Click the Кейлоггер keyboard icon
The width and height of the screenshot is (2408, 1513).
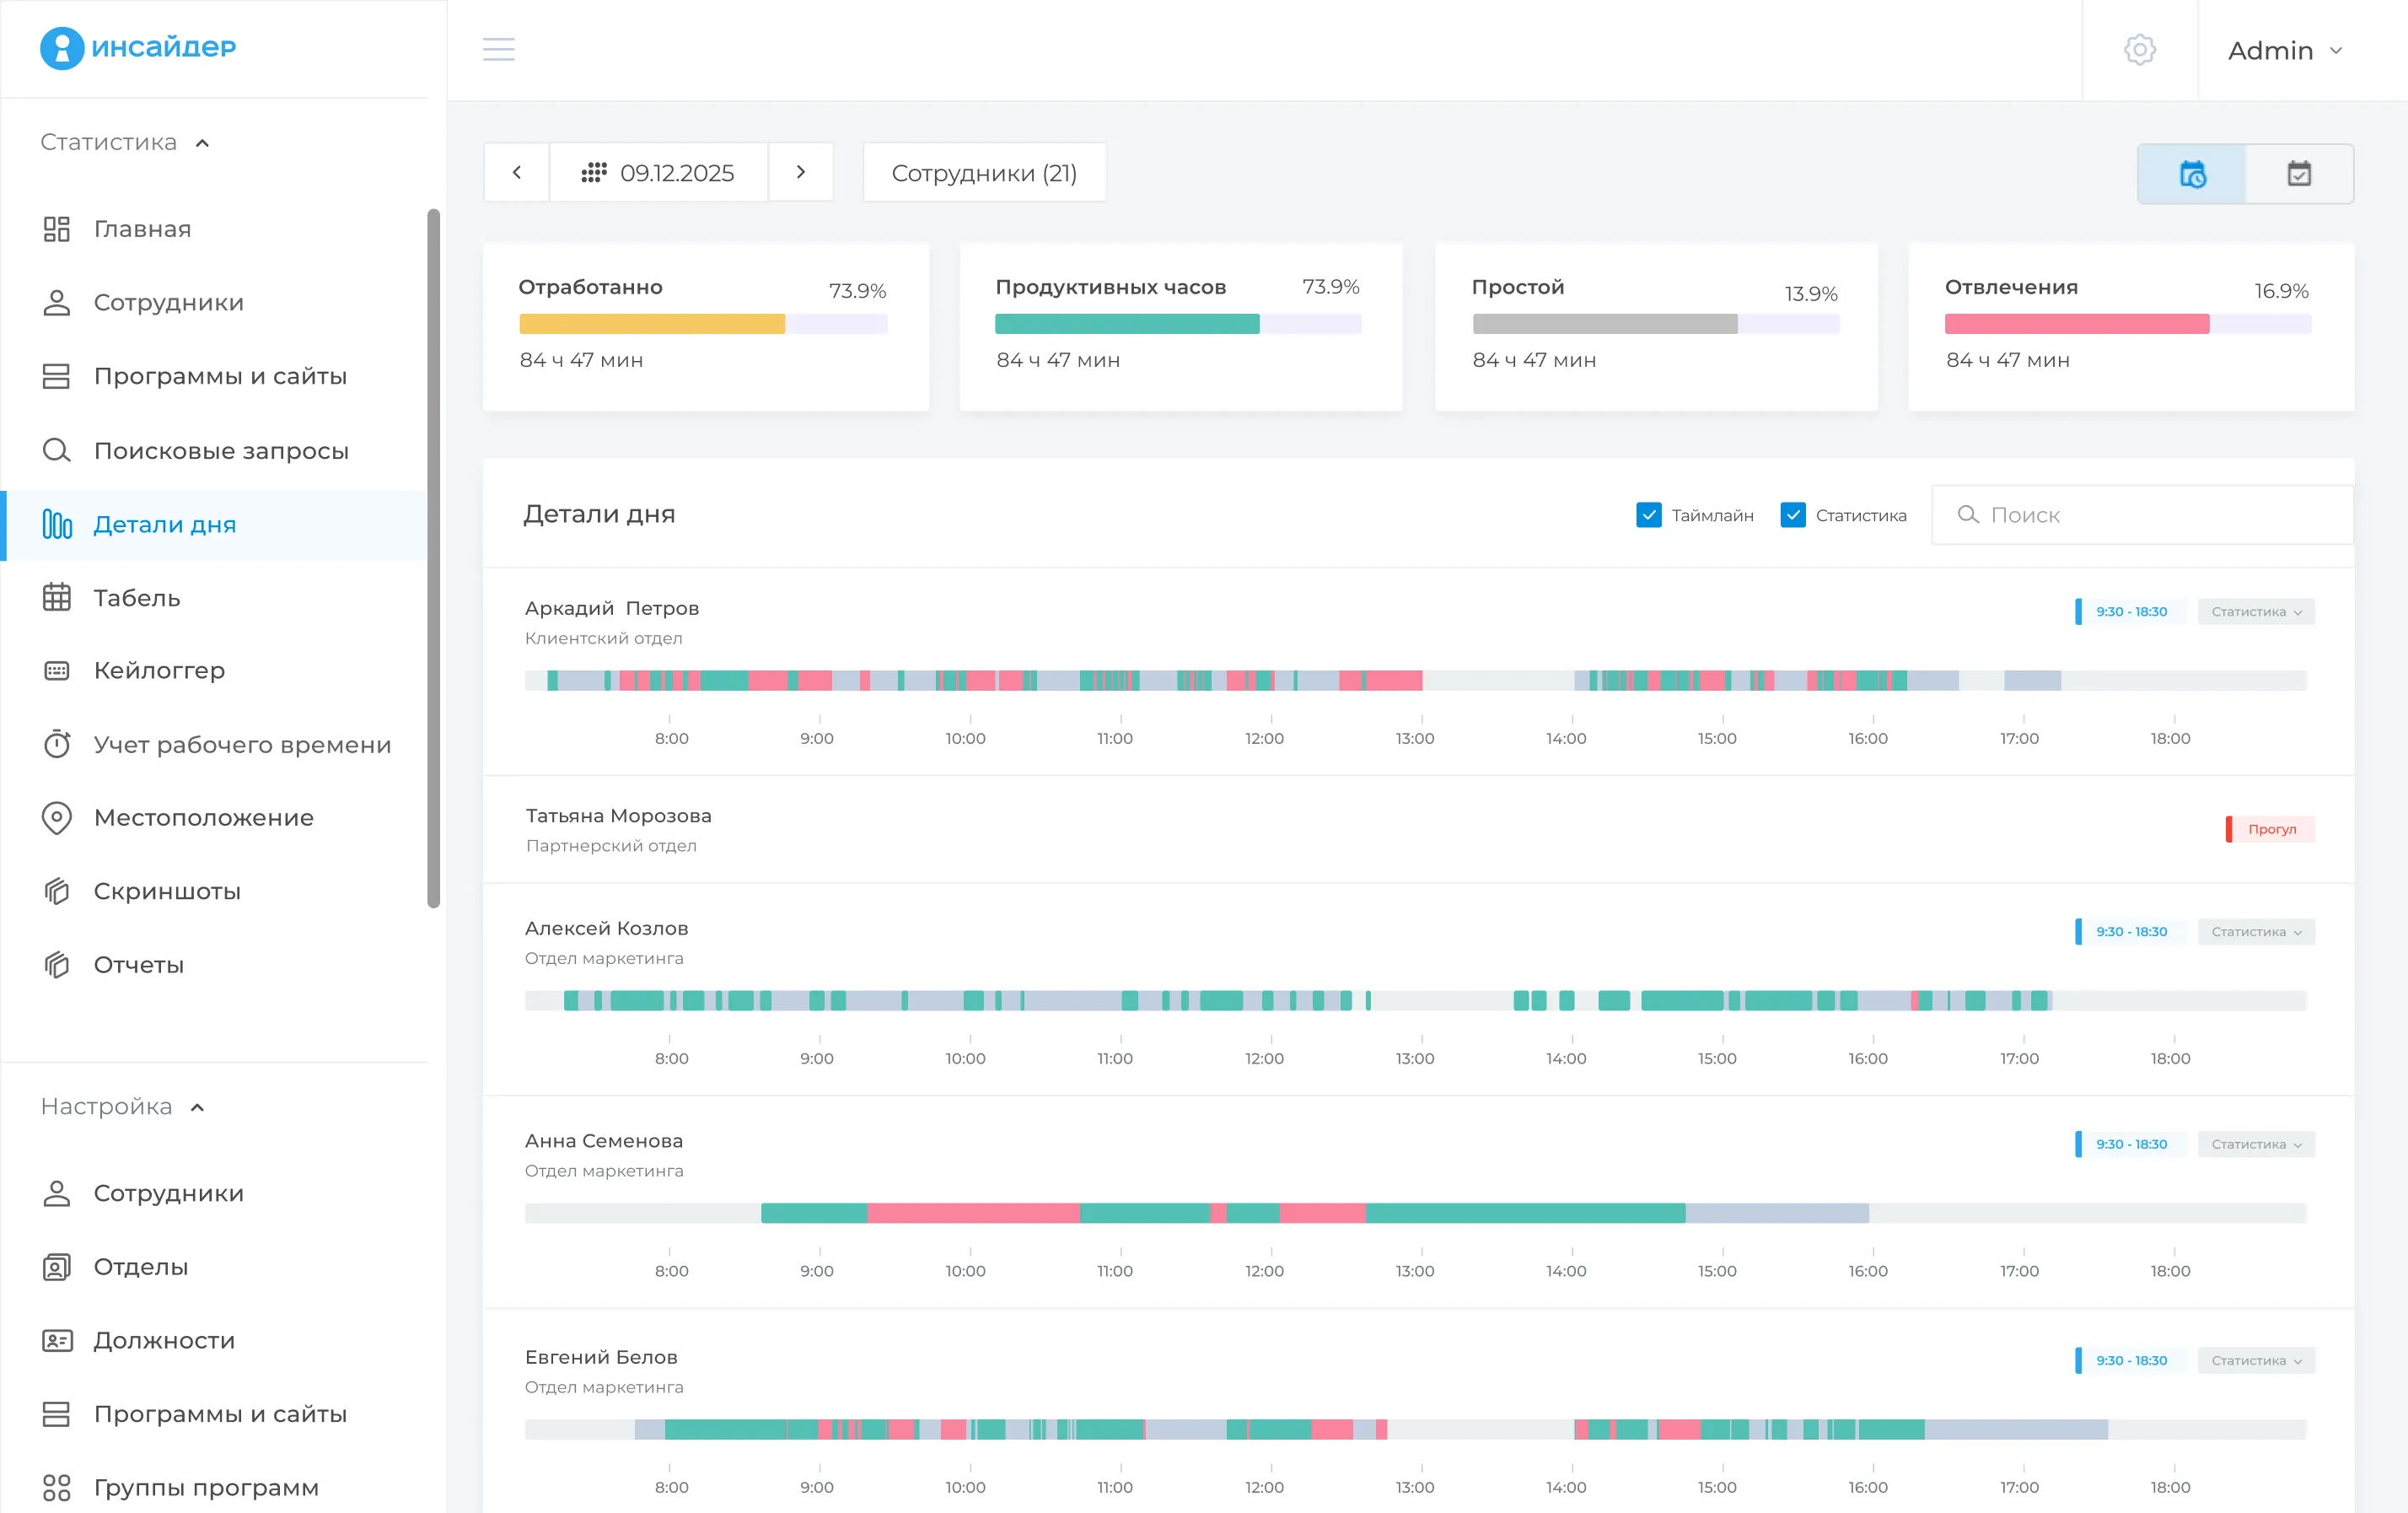(x=57, y=671)
